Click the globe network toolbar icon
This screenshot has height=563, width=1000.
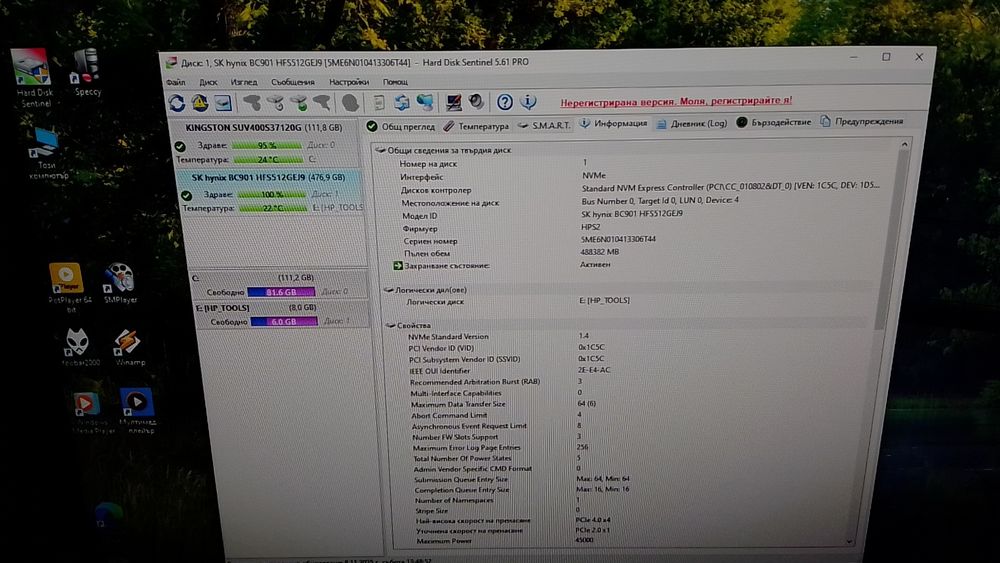425,102
